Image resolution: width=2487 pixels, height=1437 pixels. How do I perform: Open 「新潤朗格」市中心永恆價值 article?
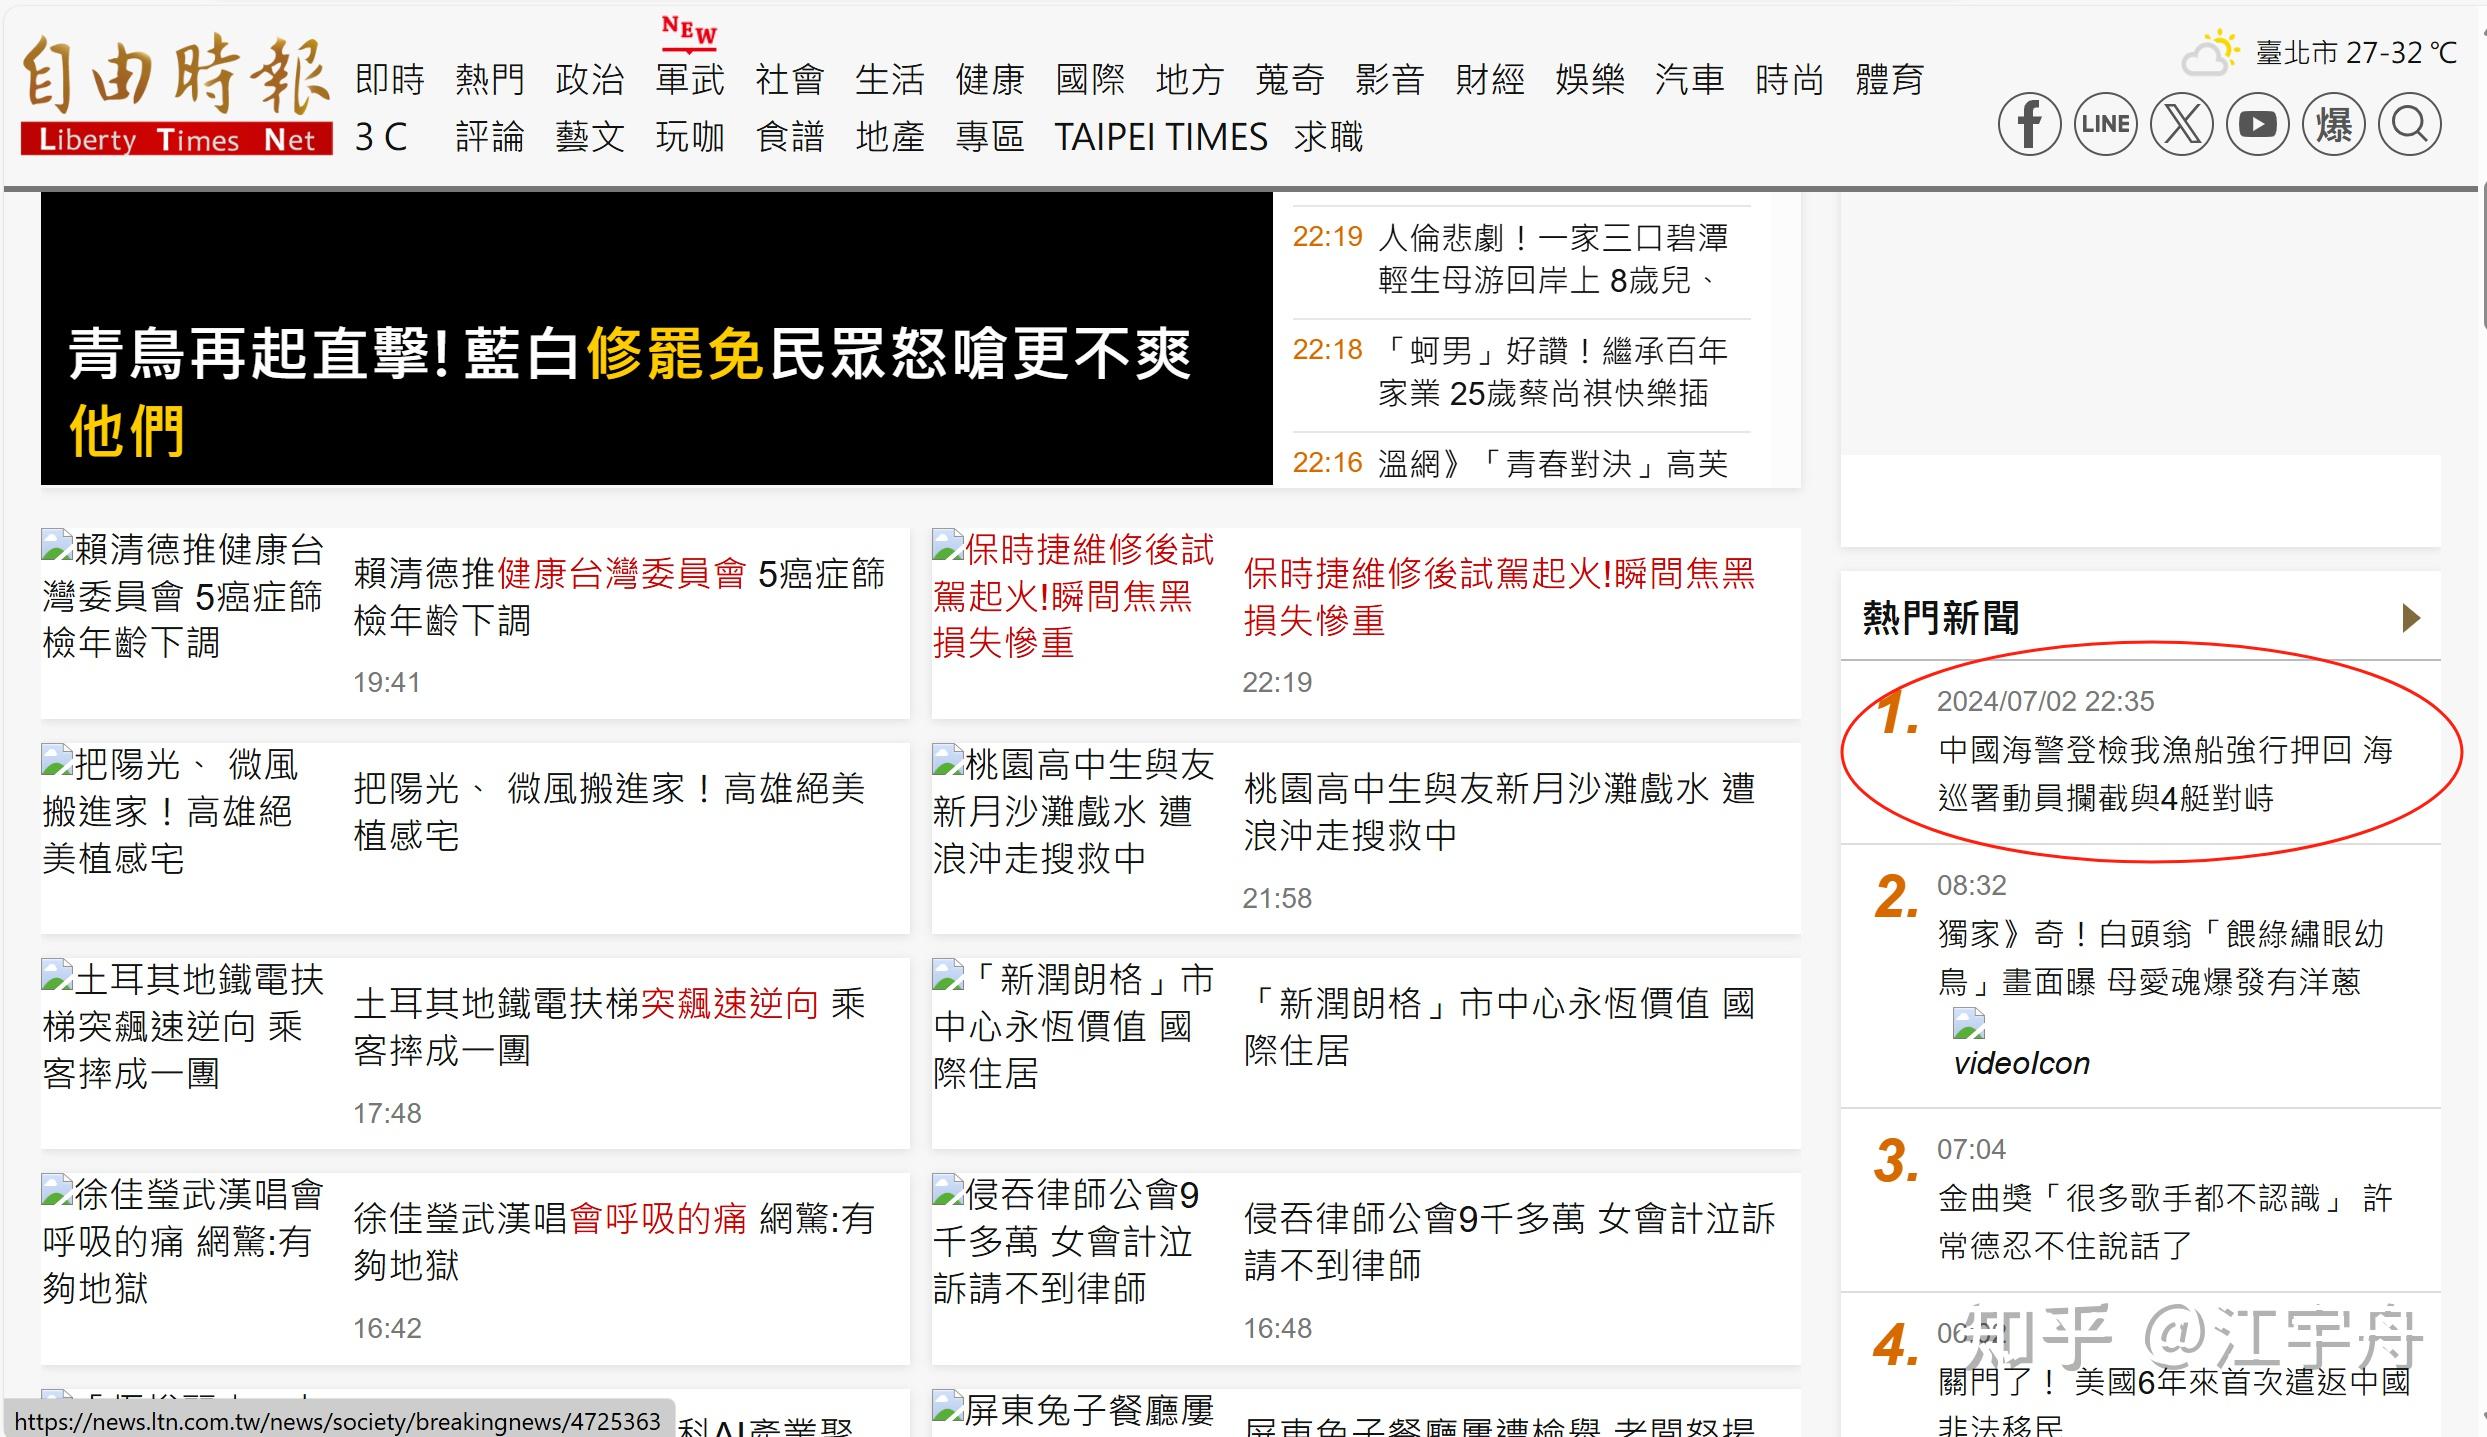pyautogui.click(x=1499, y=1027)
